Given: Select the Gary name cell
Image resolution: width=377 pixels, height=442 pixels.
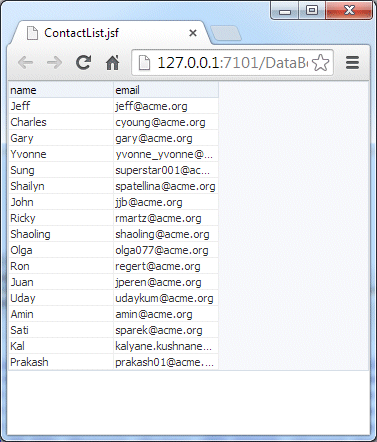Looking at the screenshot, I should pyautogui.click(x=61, y=138).
